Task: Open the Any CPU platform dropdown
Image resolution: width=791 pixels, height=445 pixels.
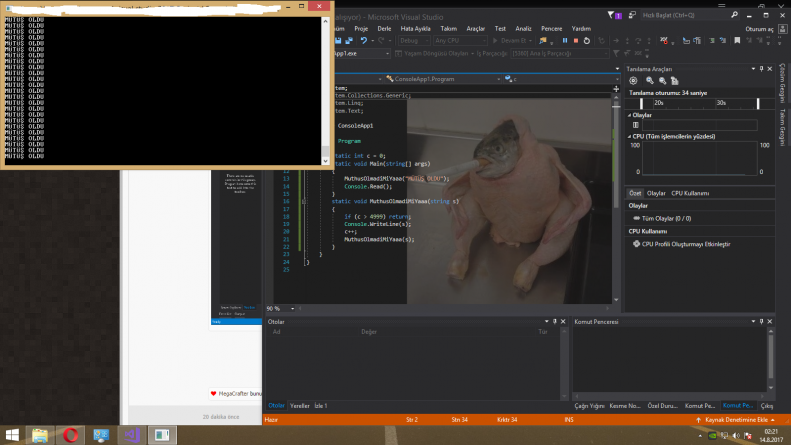Action: click(460, 41)
